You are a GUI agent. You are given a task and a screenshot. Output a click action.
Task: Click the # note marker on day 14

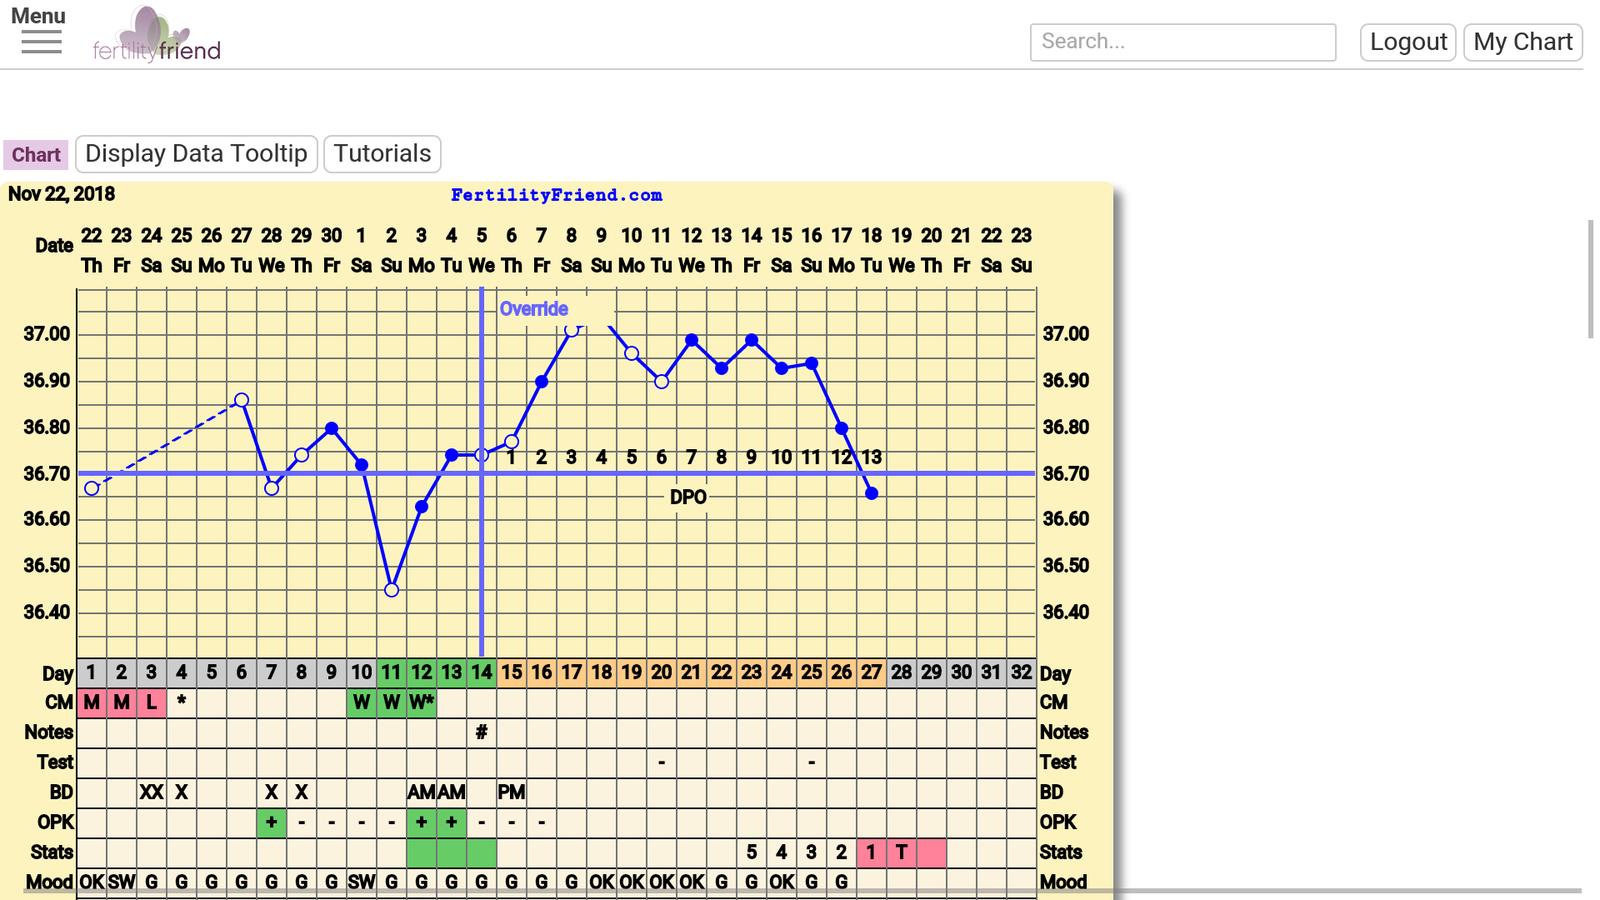481,732
